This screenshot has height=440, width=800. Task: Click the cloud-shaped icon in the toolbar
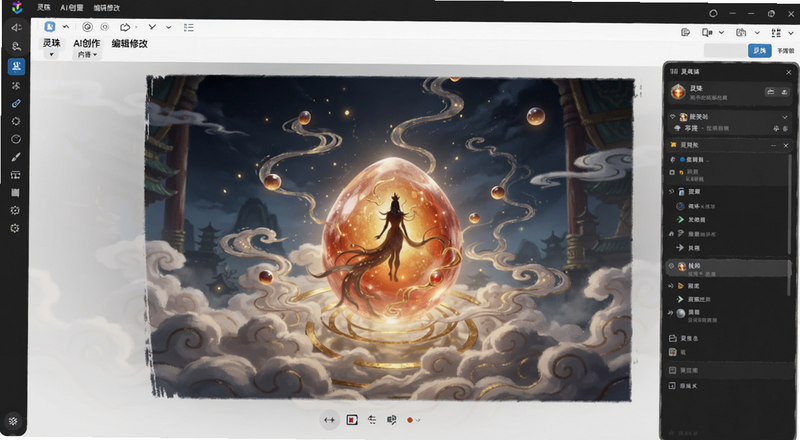tap(125, 27)
